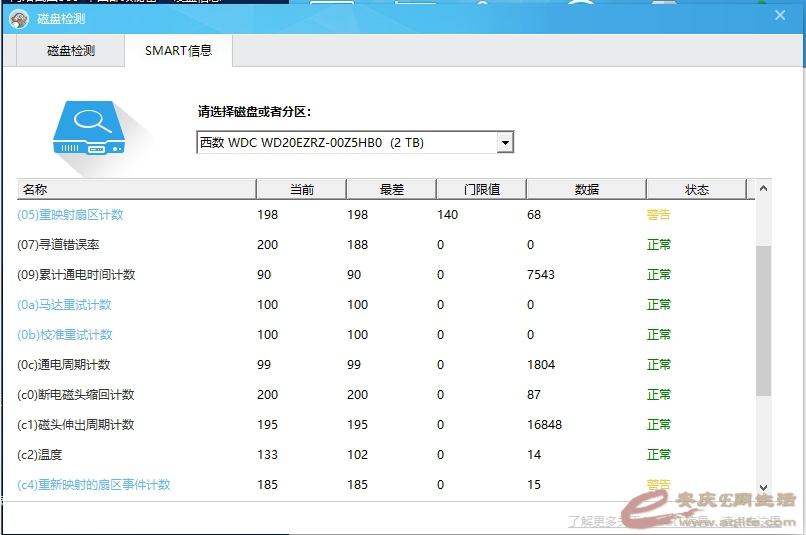Click the disk detection app icon in title bar

point(17,20)
